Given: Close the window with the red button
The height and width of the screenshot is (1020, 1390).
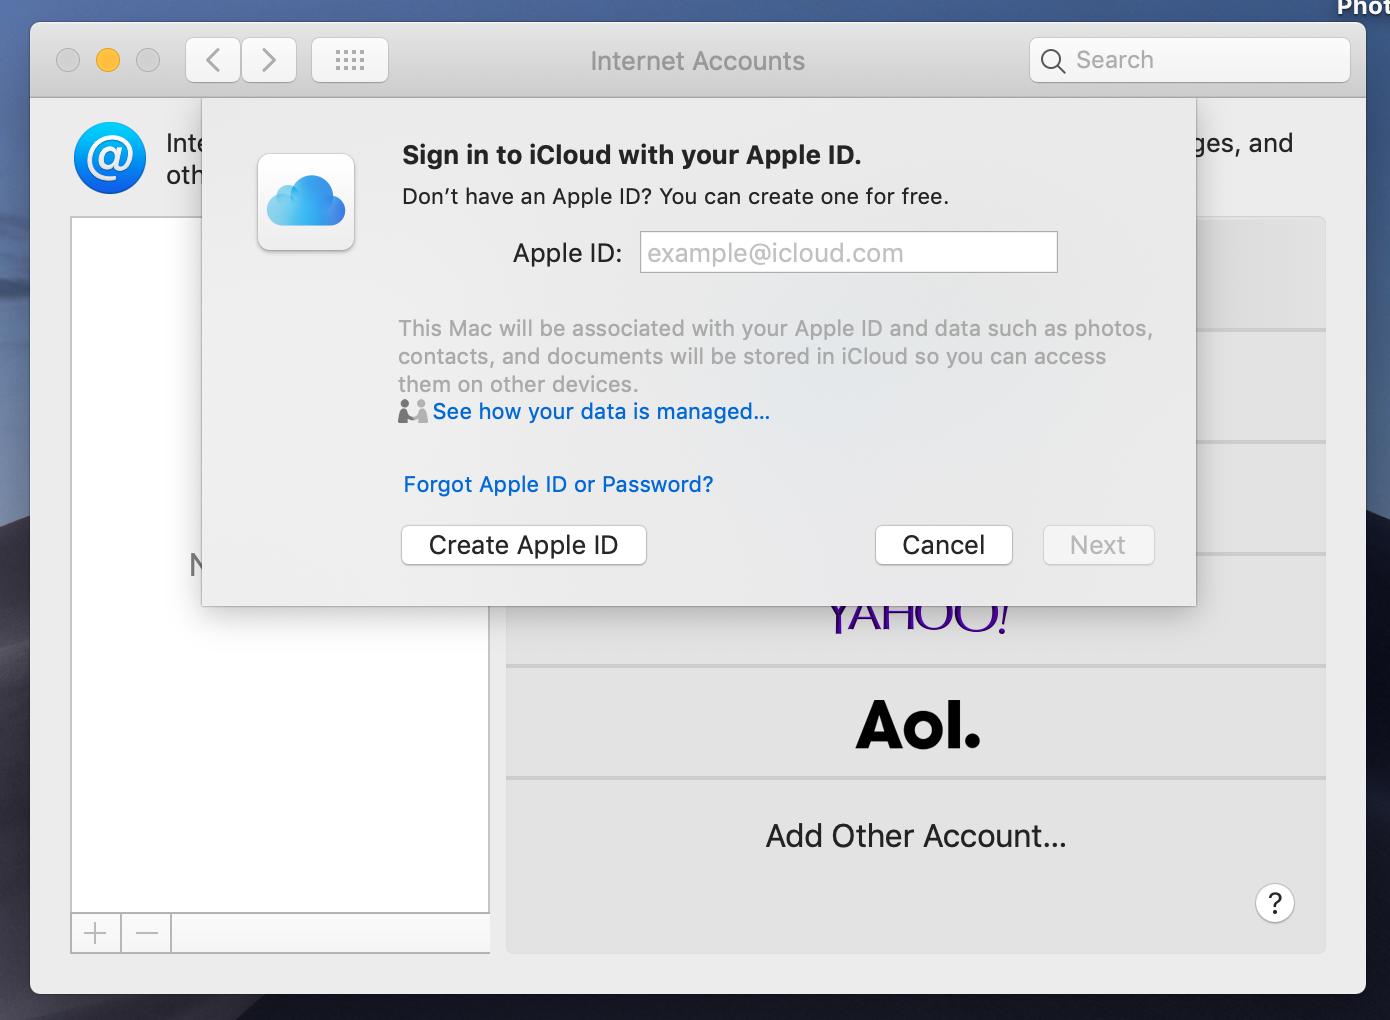Looking at the screenshot, I should click(x=68, y=60).
